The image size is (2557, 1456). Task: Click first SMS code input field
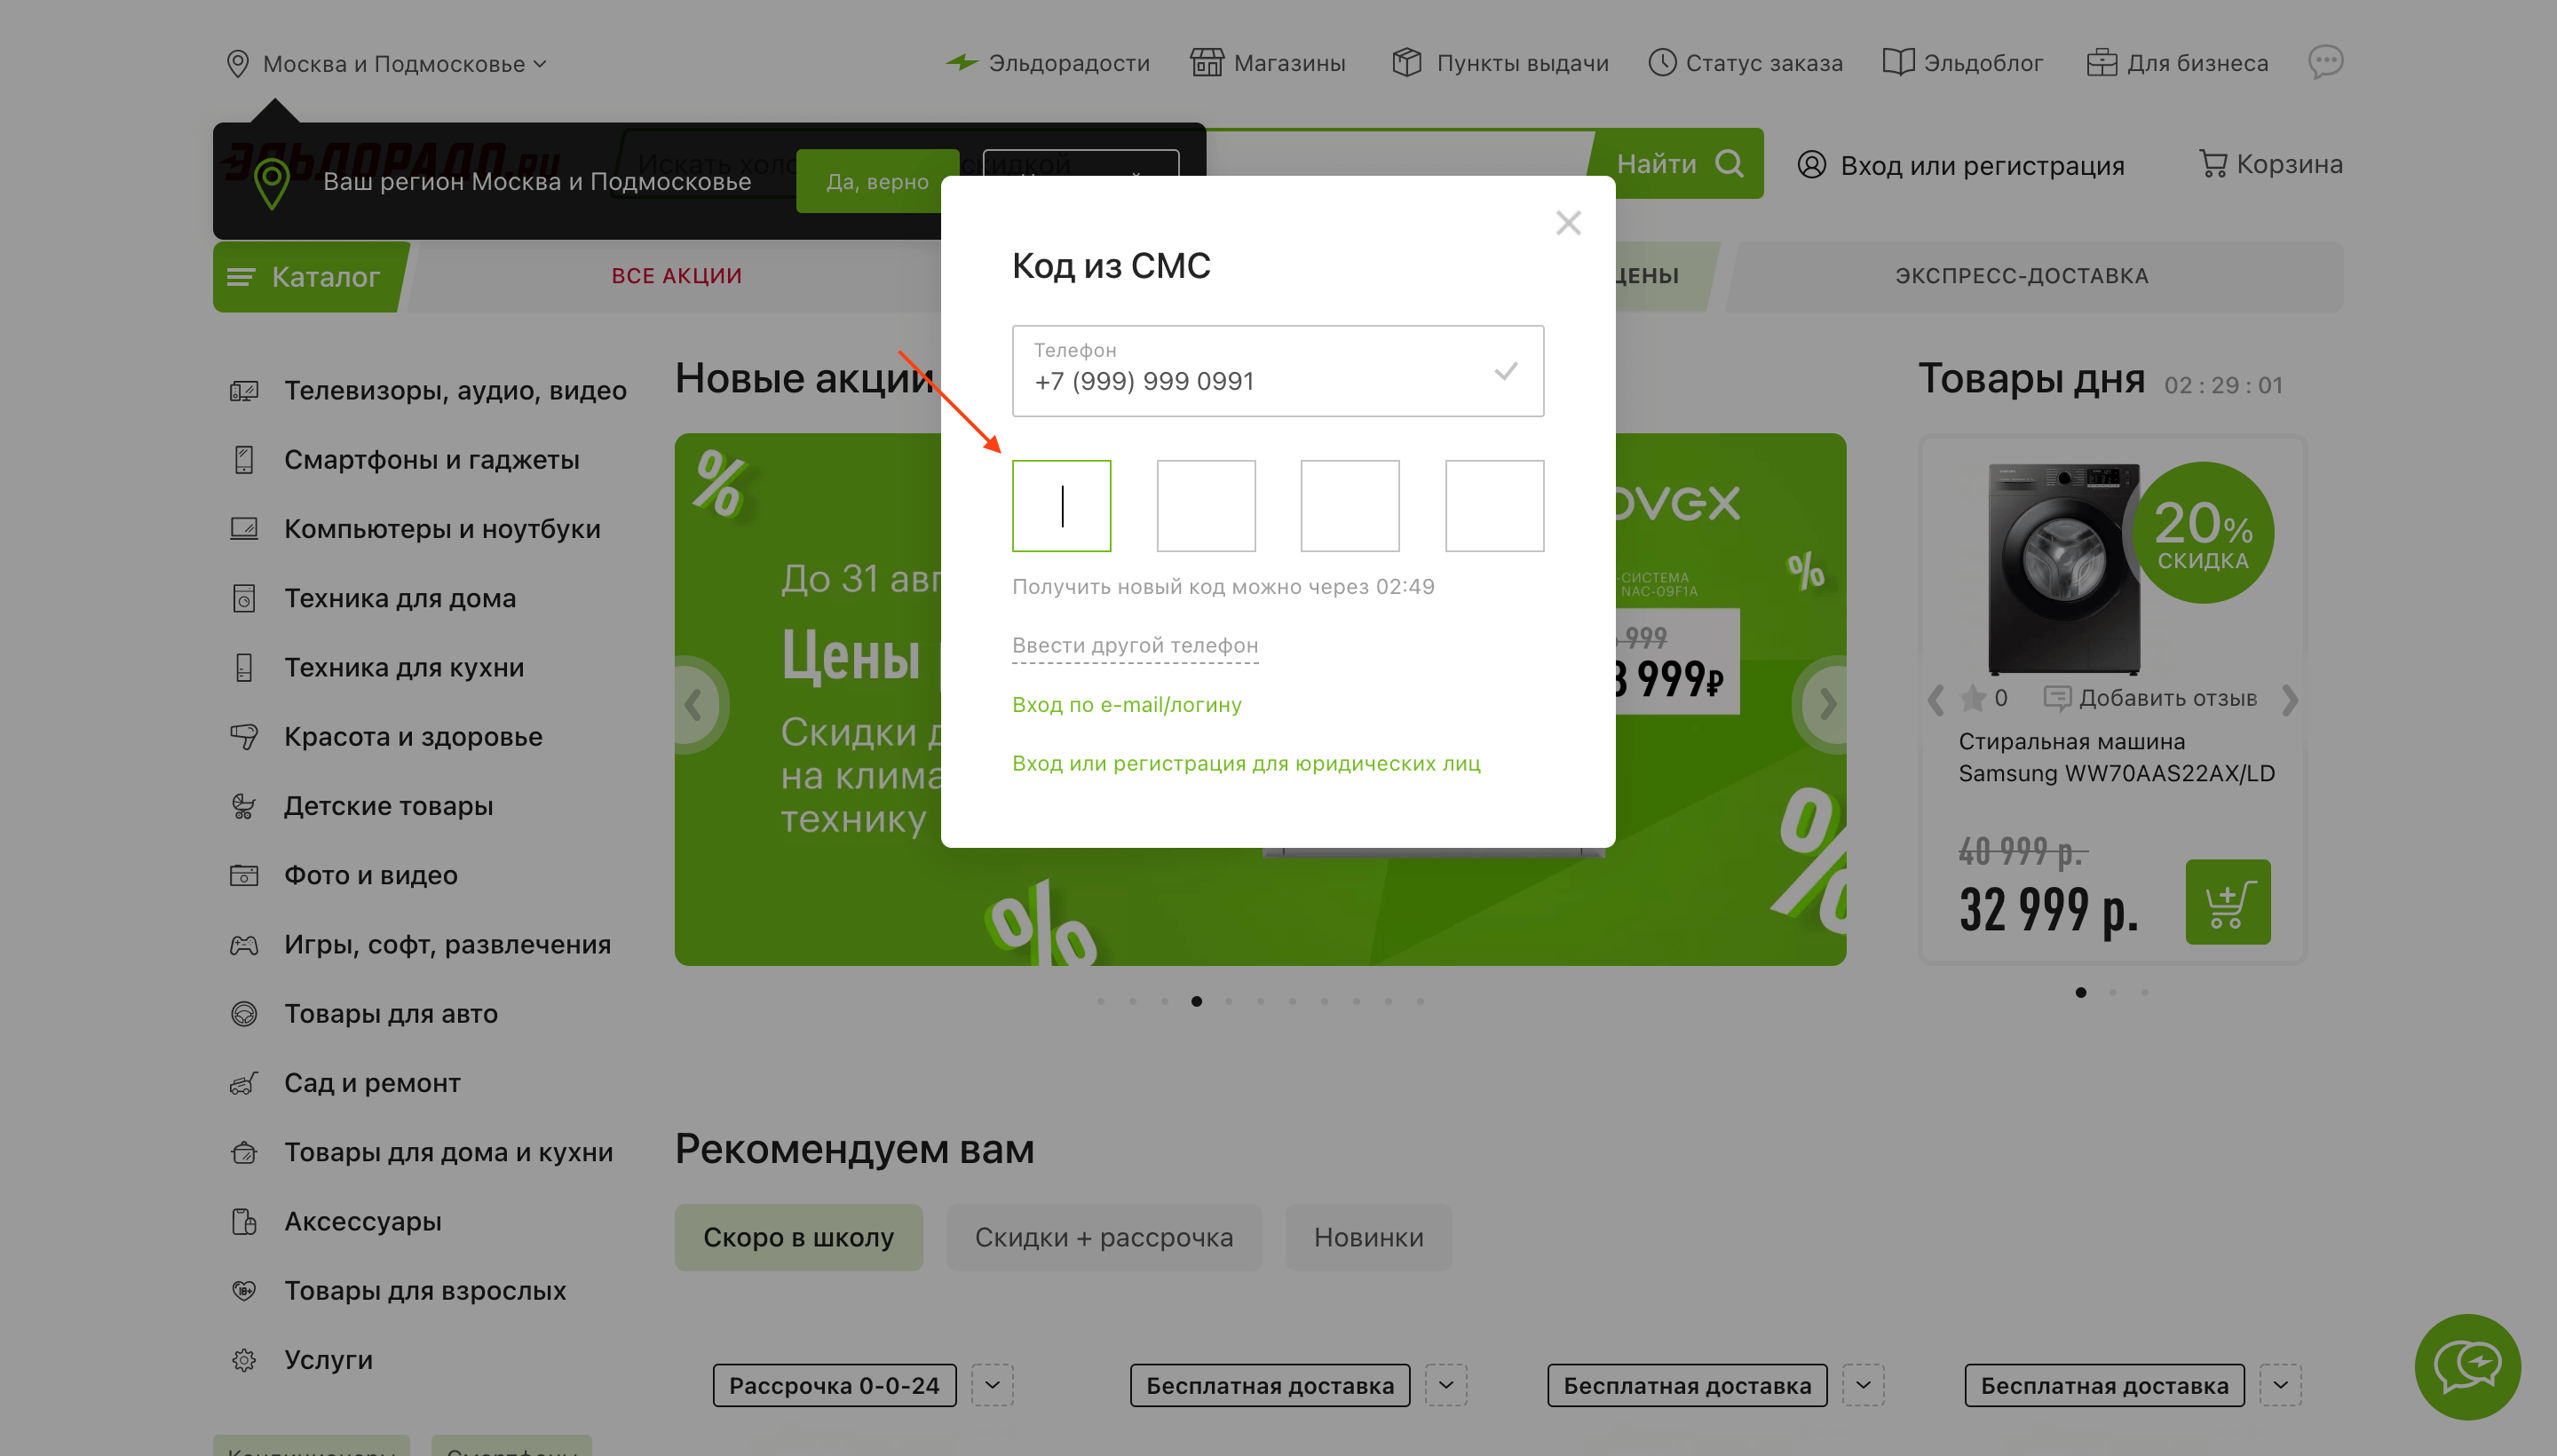(x=1061, y=506)
